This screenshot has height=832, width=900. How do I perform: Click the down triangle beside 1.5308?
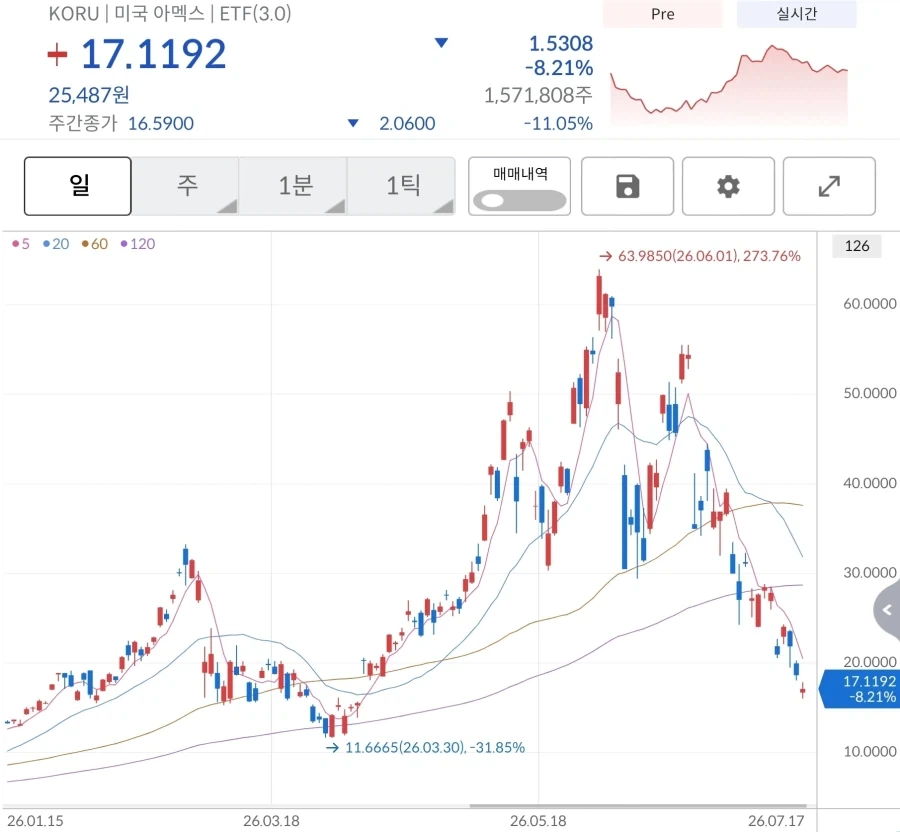(x=441, y=42)
